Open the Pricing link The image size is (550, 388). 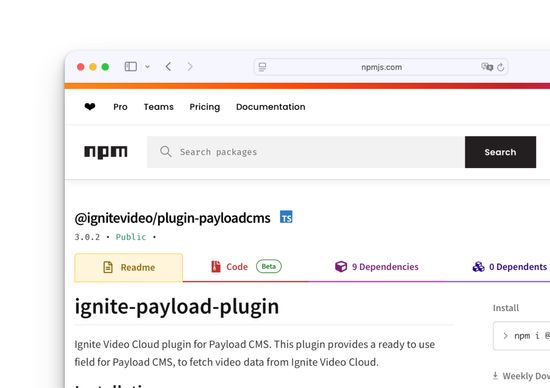coord(204,107)
